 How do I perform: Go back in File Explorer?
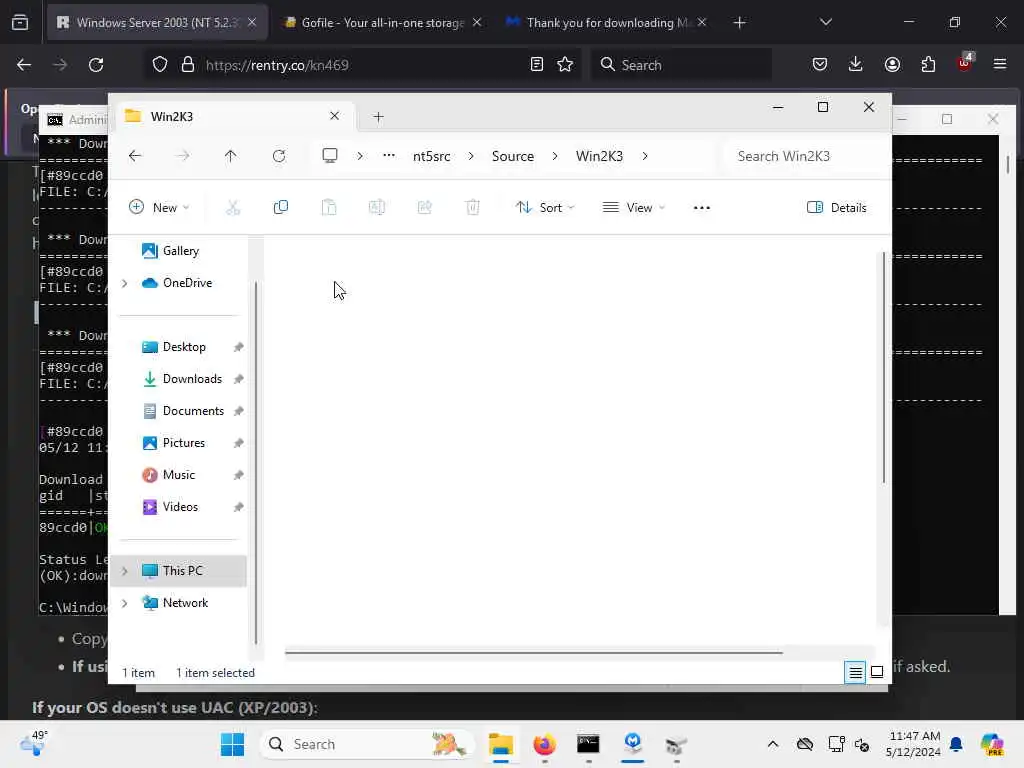tap(135, 156)
